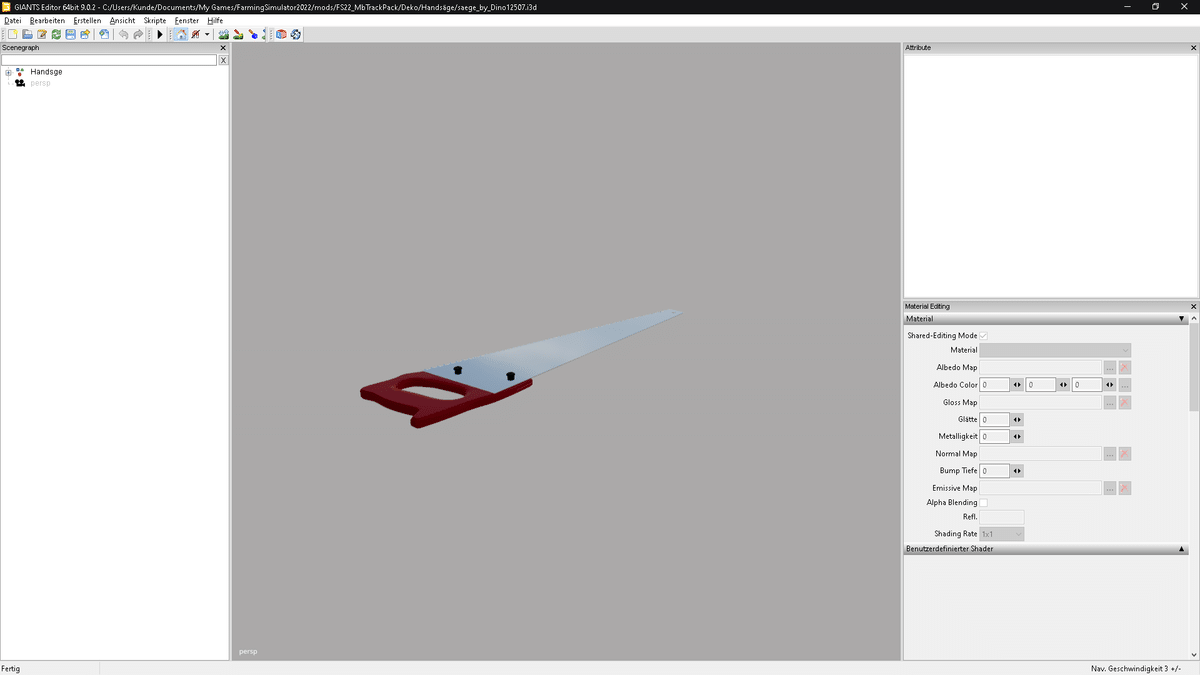
Task: Expand the Benutzerdefinierter Shader section
Action: click(x=1181, y=549)
